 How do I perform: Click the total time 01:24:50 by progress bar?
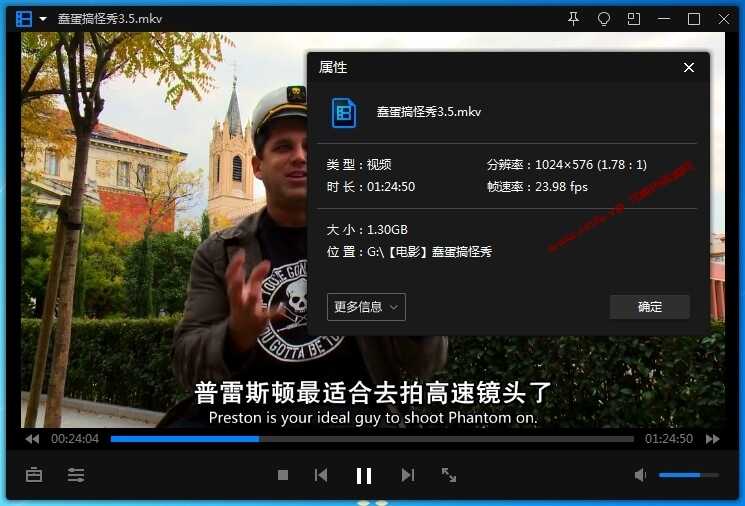[669, 439]
